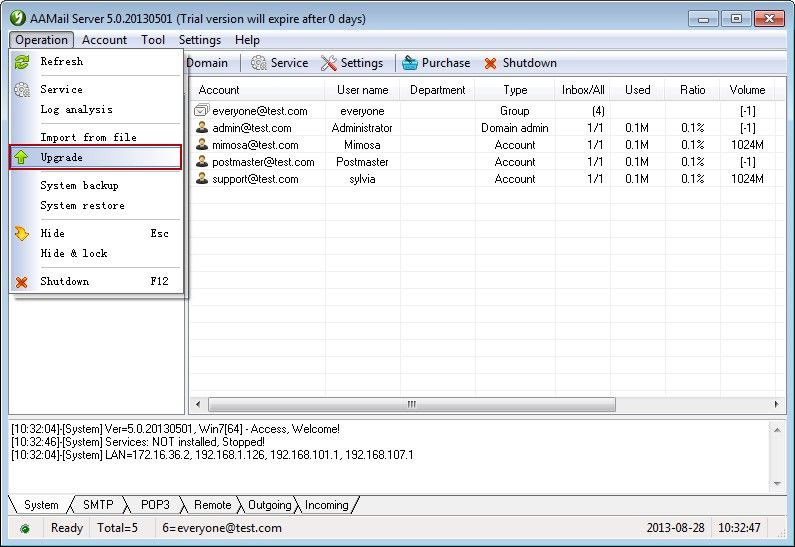Select System backup menu entry
Viewport: 795px width, 547px height.
96,186
